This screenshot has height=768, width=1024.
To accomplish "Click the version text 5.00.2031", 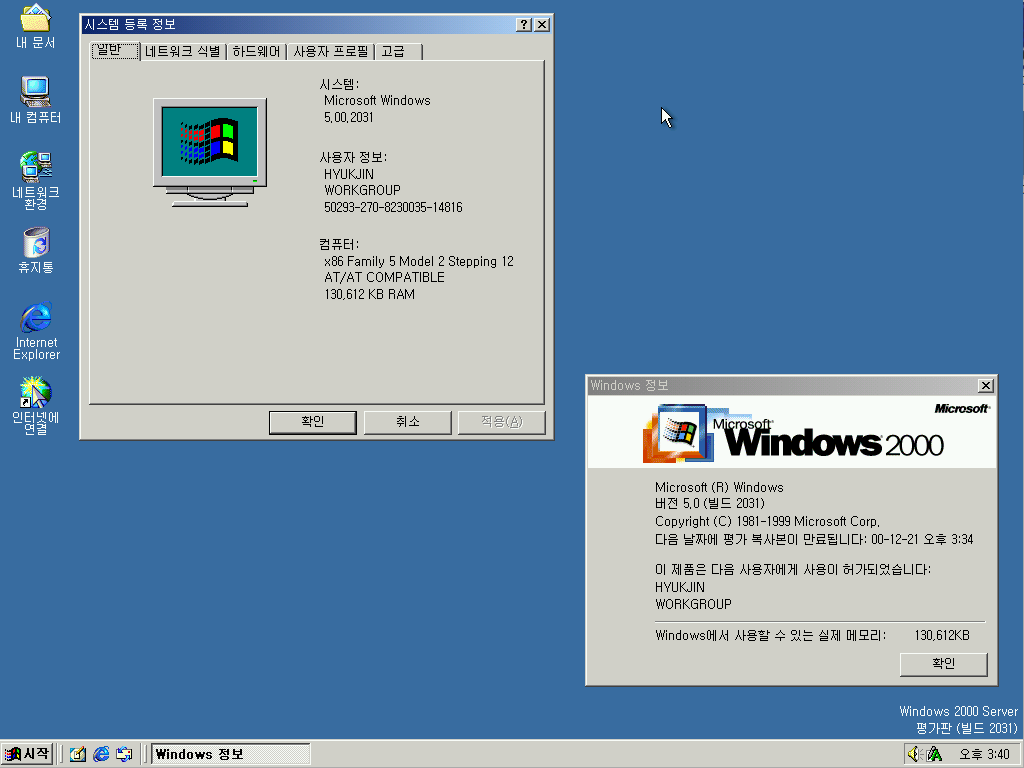I will click(x=349, y=118).
